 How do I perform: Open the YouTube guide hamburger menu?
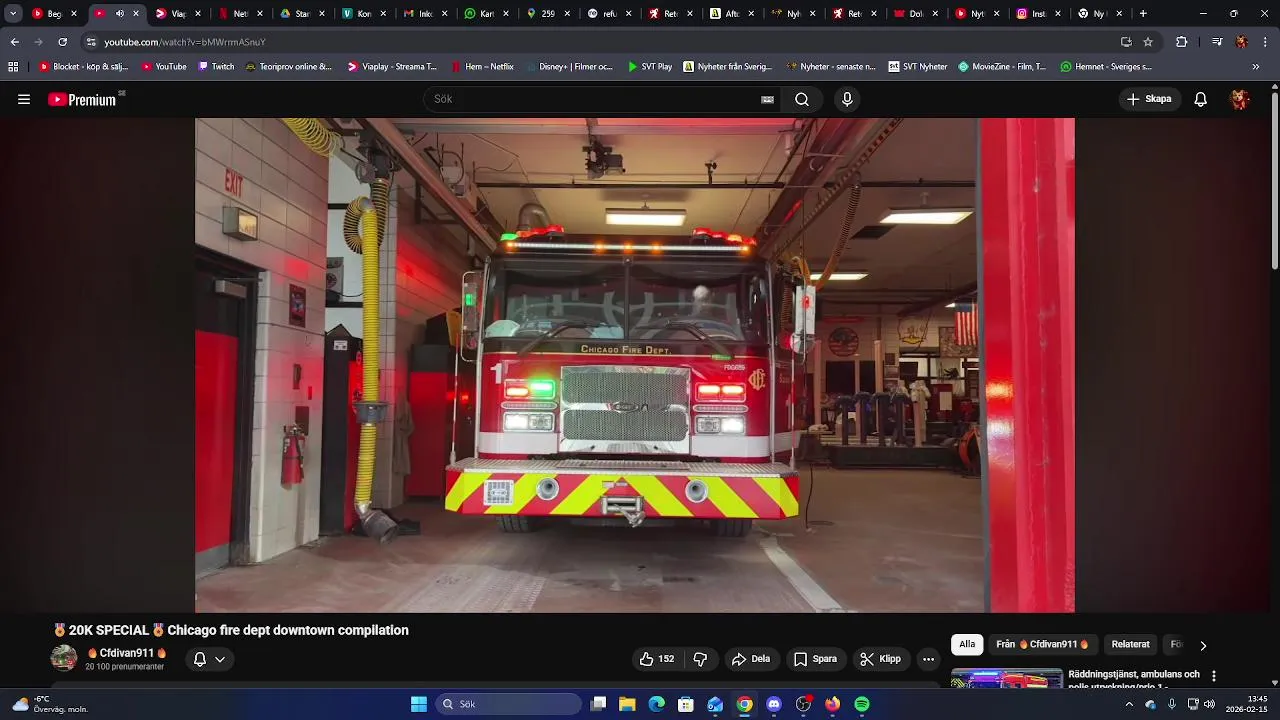point(24,99)
